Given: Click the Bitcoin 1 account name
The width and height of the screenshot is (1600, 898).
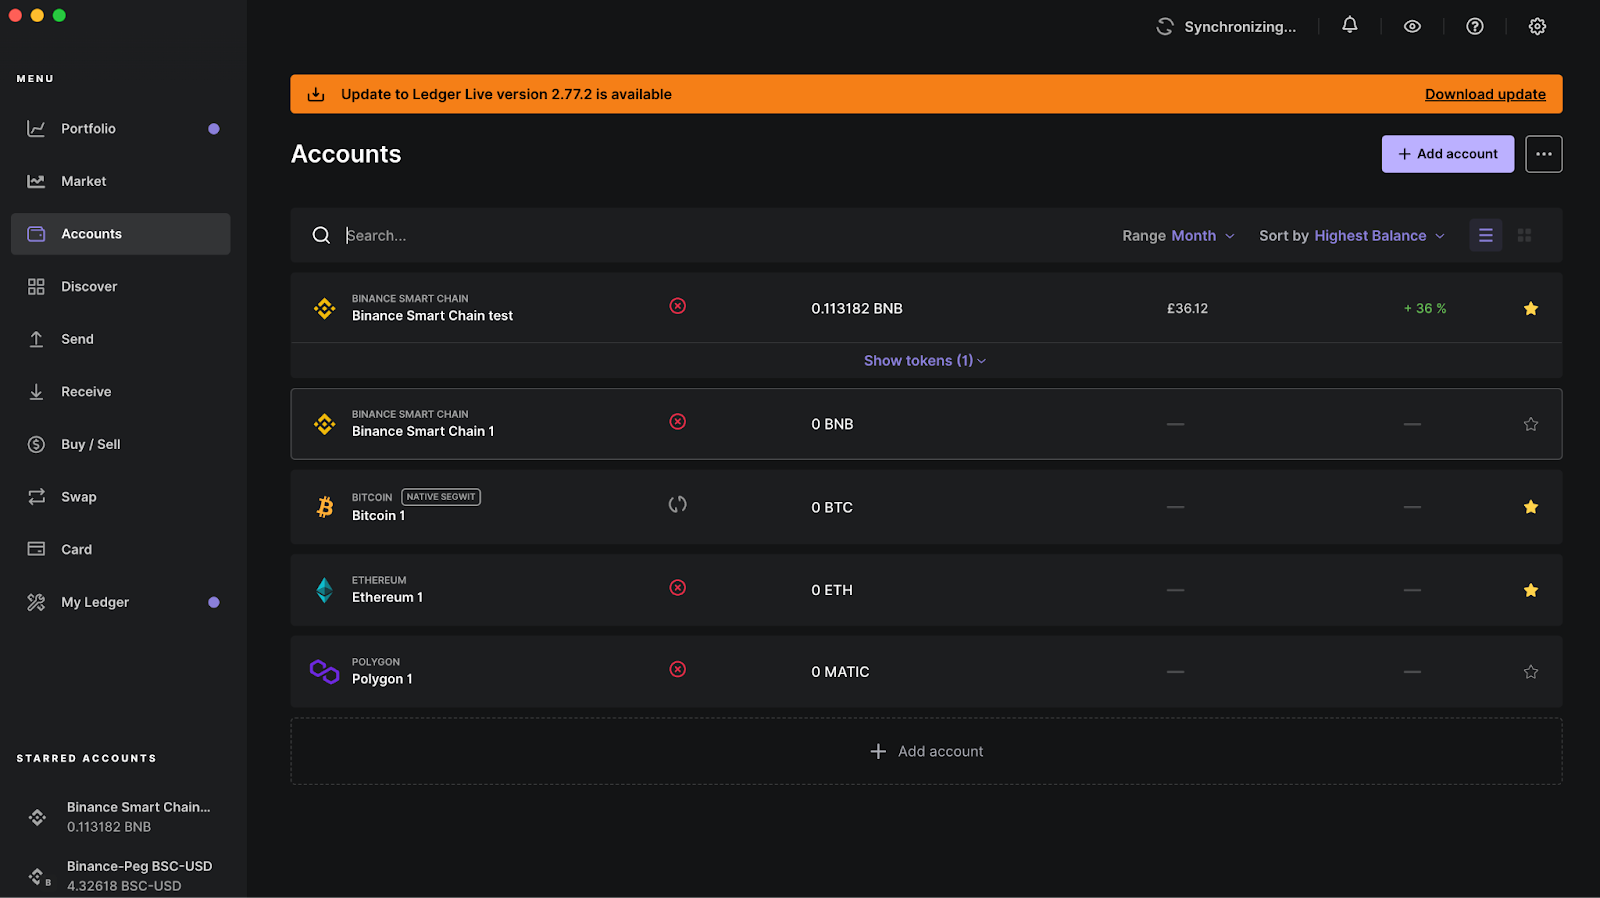Looking at the screenshot, I should [x=378, y=516].
